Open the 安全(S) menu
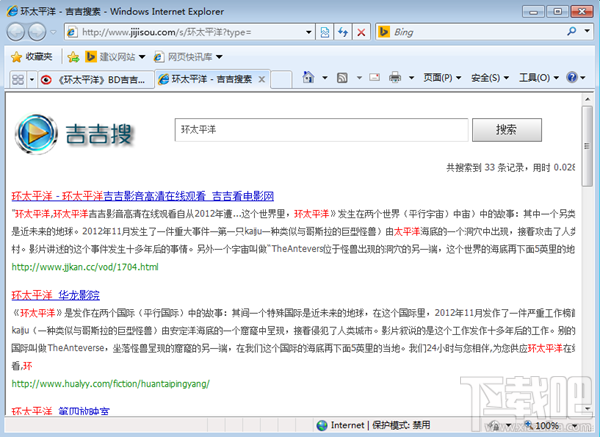The height and width of the screenshot is (437, 600). pos(490,78)
